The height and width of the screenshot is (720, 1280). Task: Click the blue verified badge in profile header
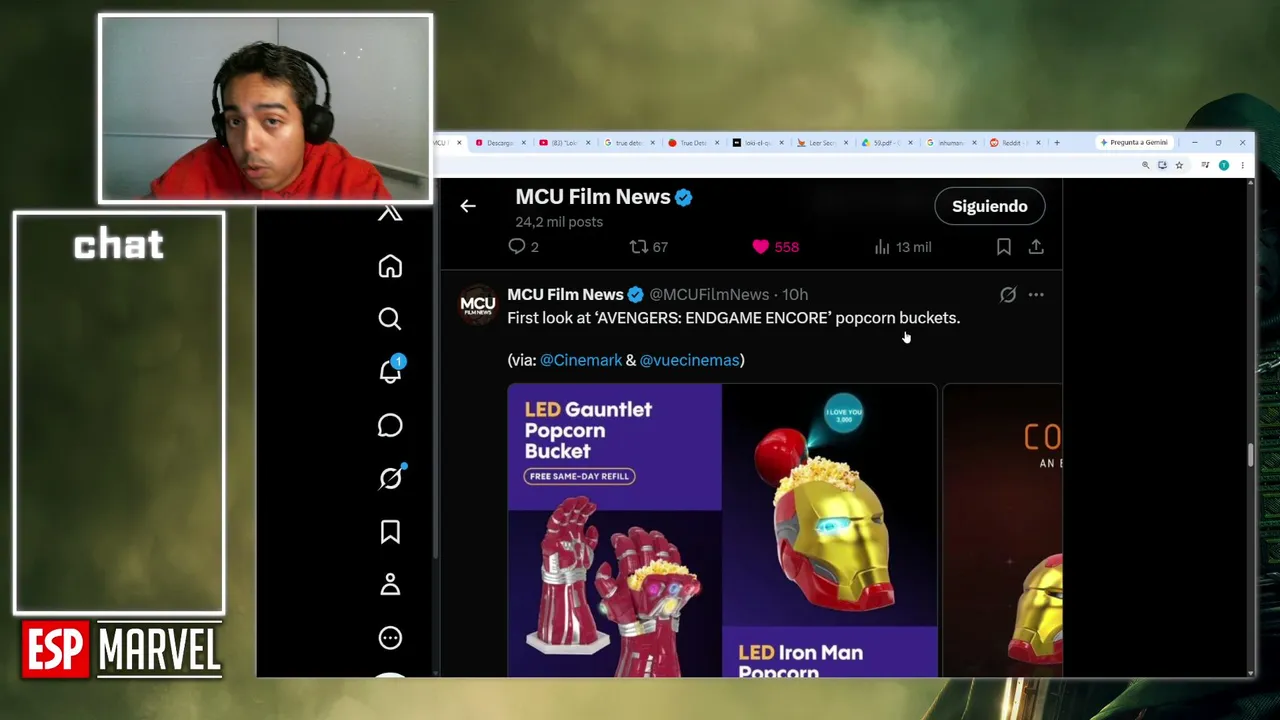click(684, 198)
